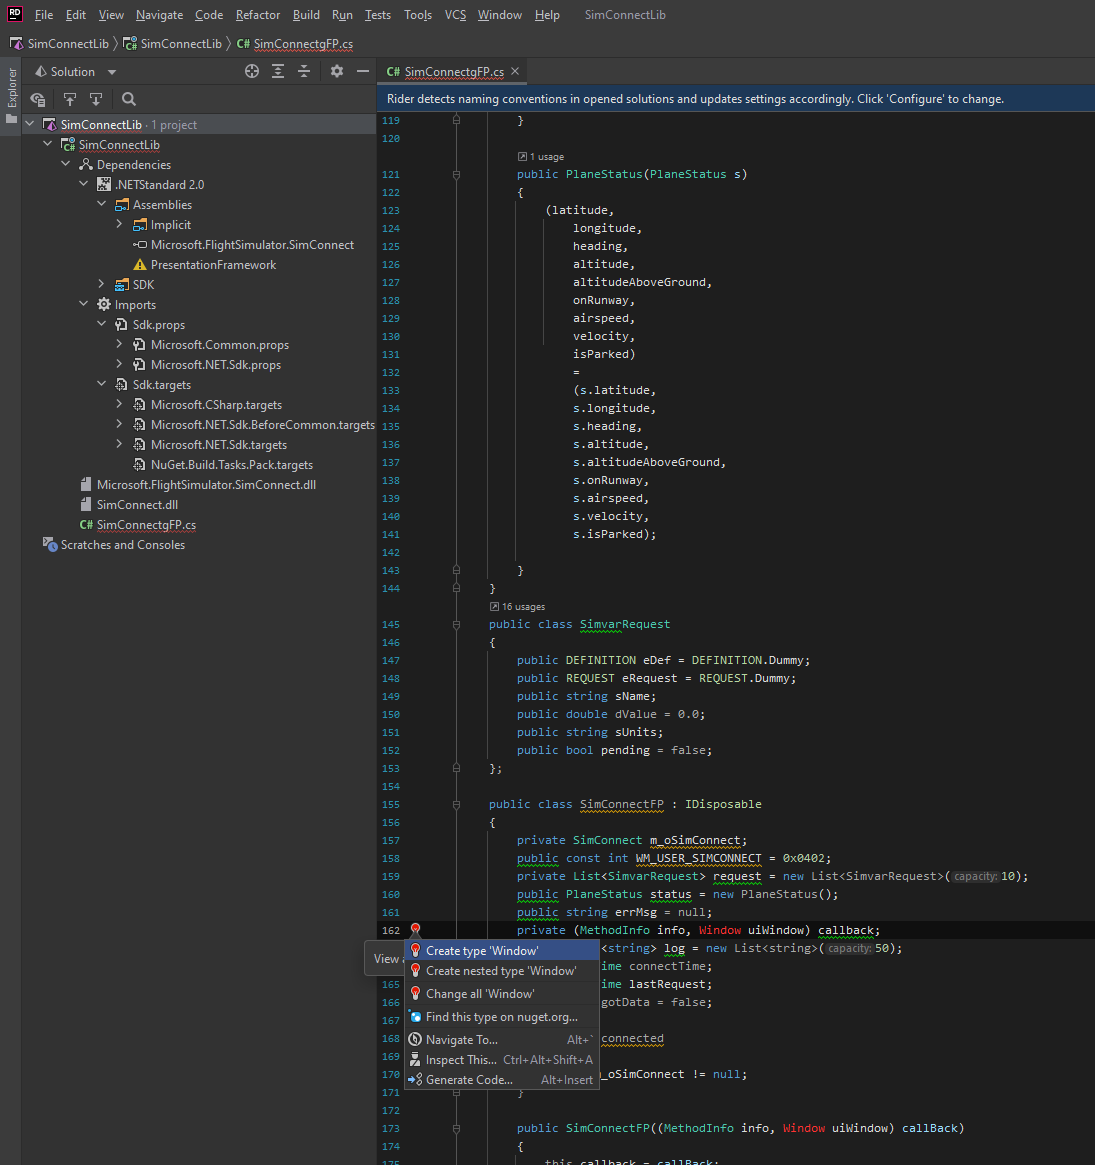Close the SimConnectgFP.cs editor tab
The height and width of the screenshot is (1165, 1095).
pyautogui.click(x=515, y=71)
